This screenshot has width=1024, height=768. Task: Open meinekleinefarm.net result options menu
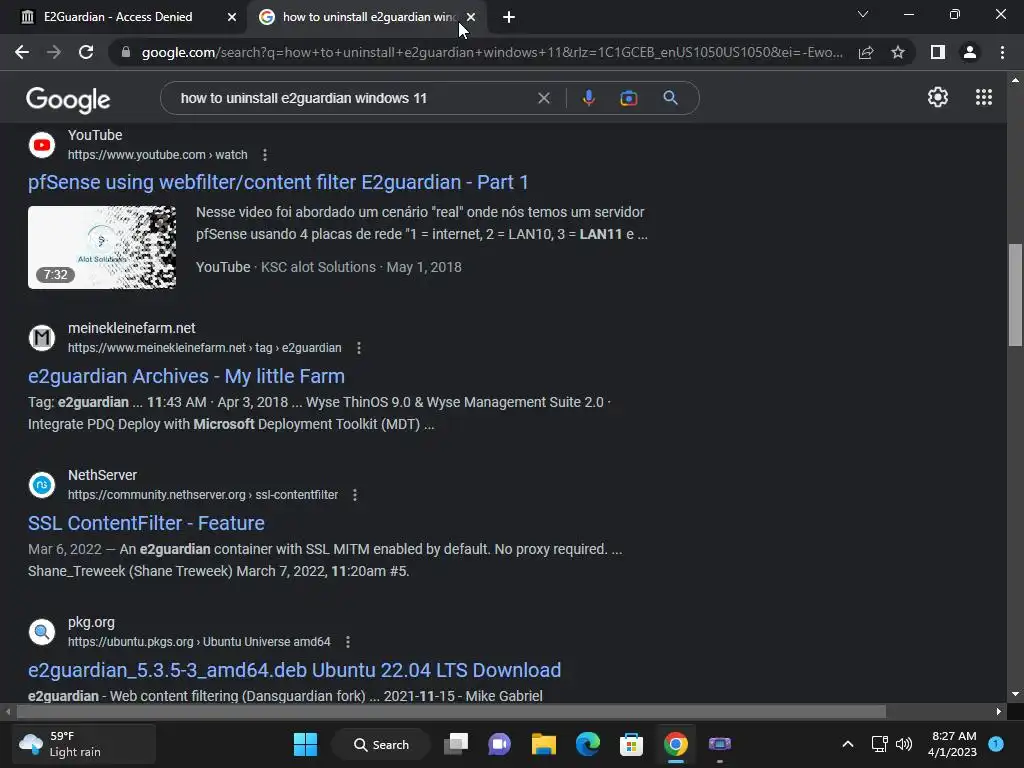[359, 348]
